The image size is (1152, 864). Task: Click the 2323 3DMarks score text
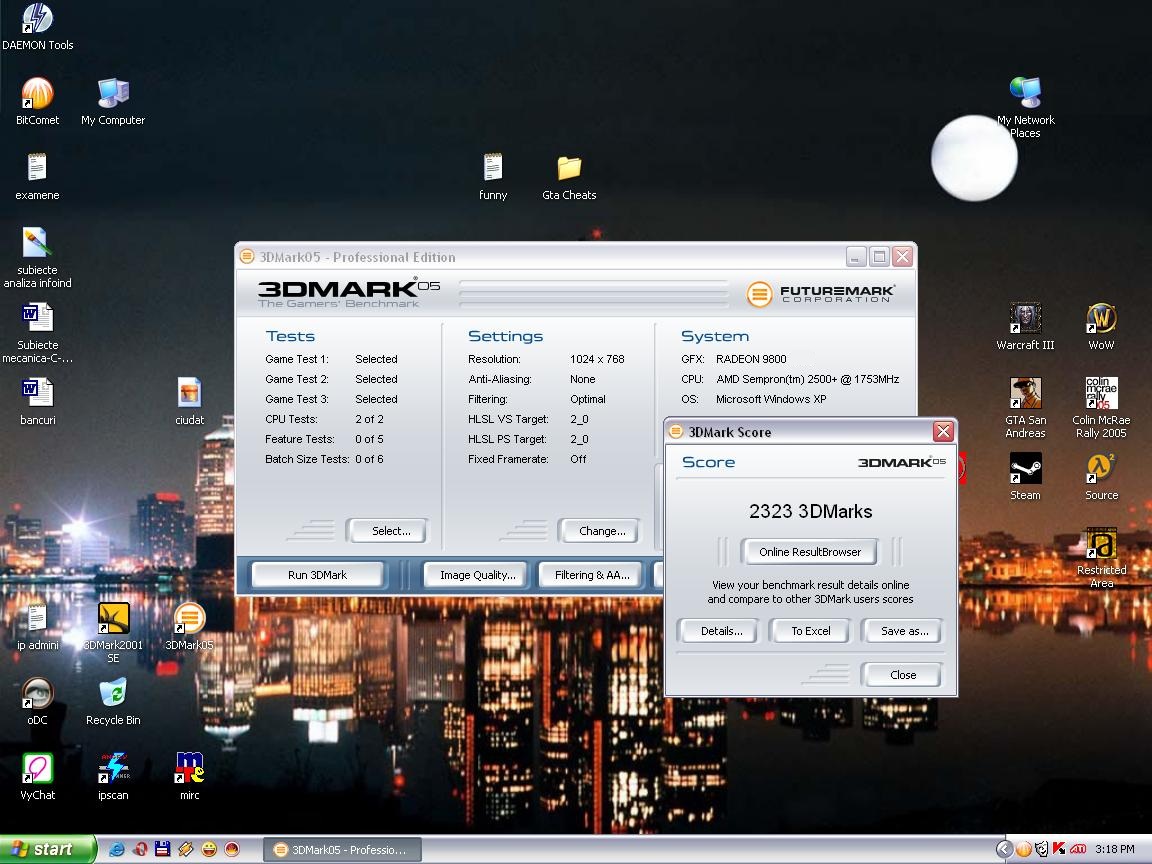[x=810, y=511]
